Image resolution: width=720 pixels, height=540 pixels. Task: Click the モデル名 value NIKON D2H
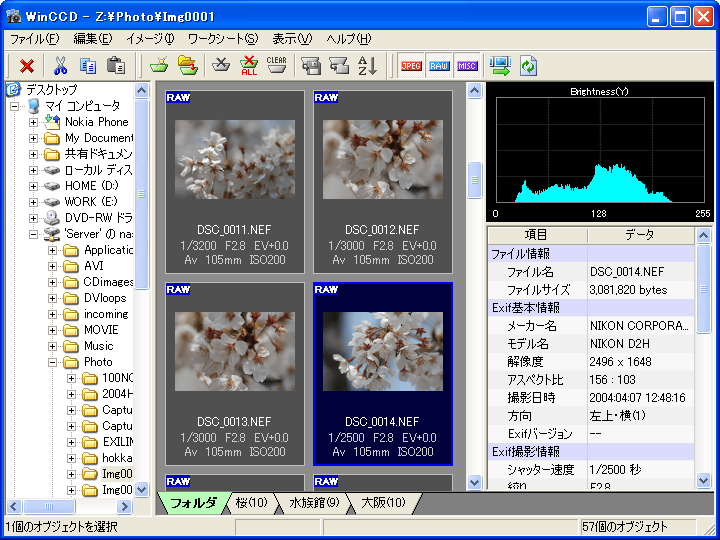pyautogui.click(x=619, y=344)
